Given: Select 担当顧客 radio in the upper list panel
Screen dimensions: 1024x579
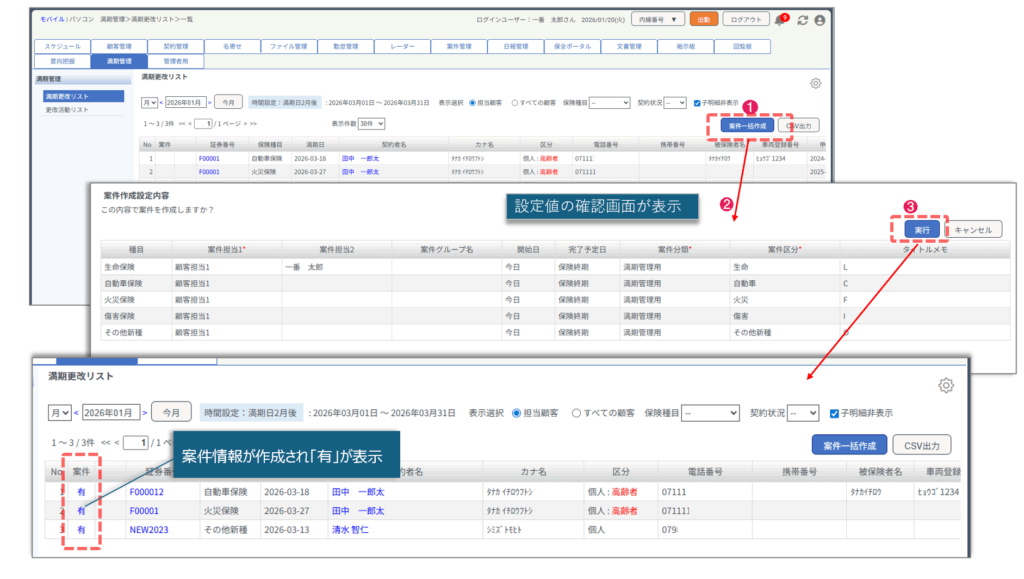Looking at the screenshot, I should point(474,102).
